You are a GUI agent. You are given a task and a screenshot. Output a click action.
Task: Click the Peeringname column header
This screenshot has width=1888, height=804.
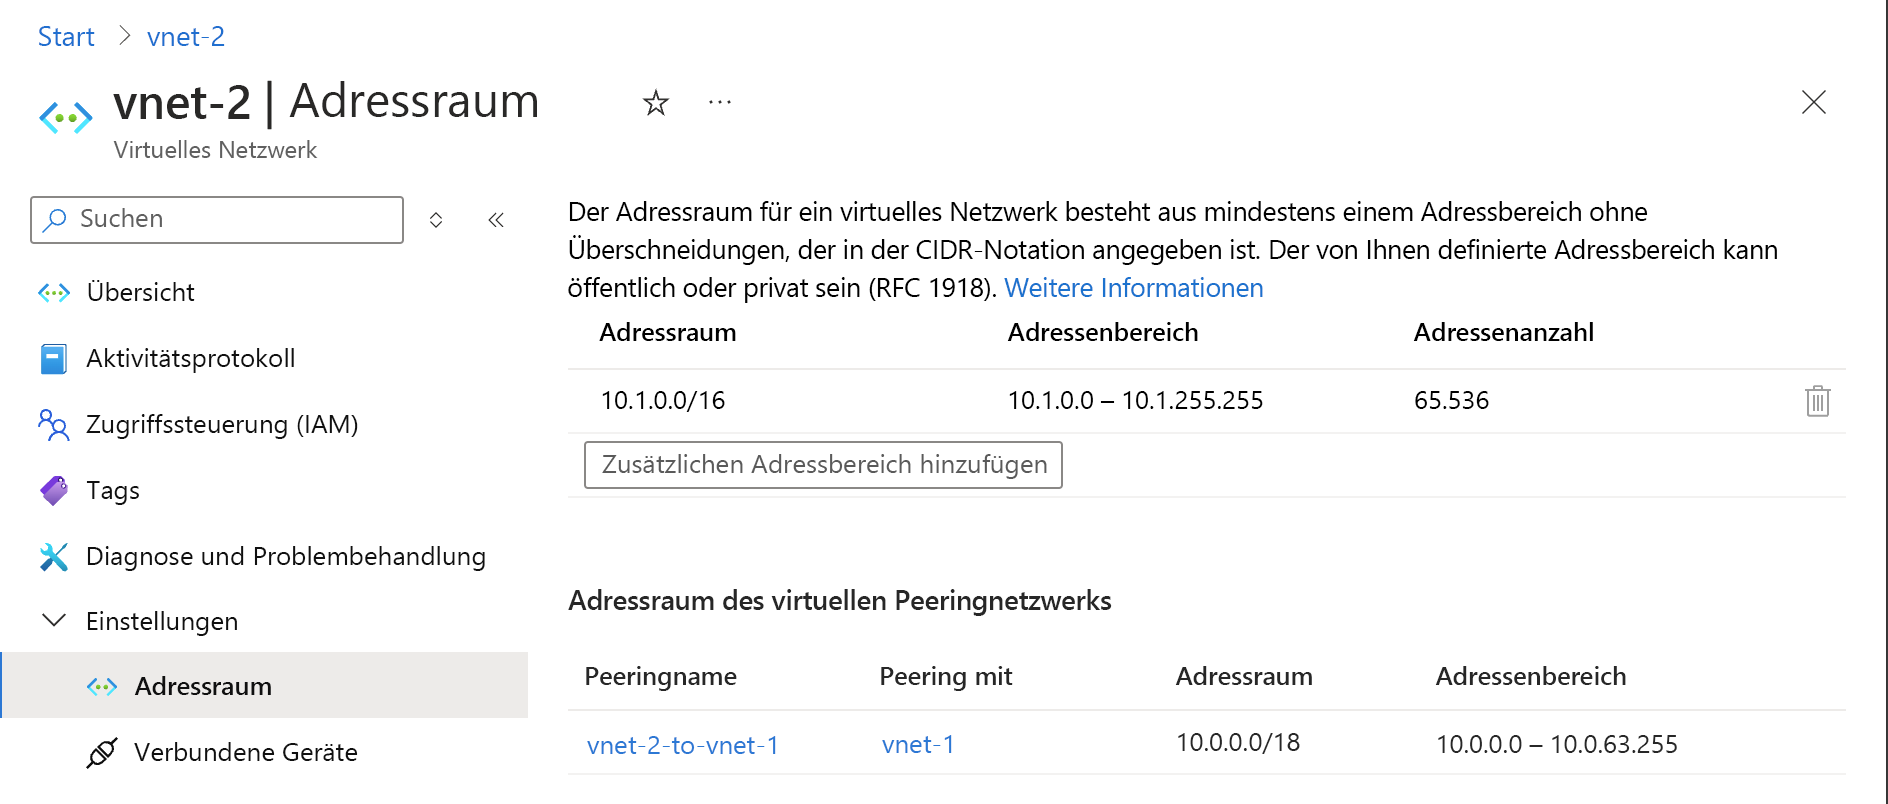point(661,677)
